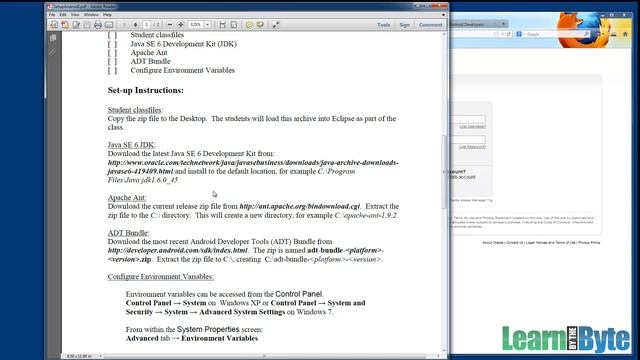Click the Firefox Home icon

(625, 34)
